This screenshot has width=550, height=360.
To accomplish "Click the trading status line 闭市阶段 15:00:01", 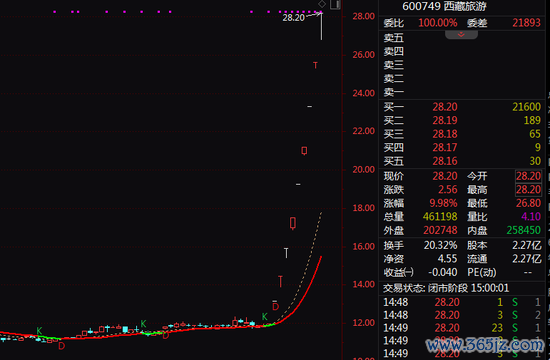I will (x=446, y=288).
